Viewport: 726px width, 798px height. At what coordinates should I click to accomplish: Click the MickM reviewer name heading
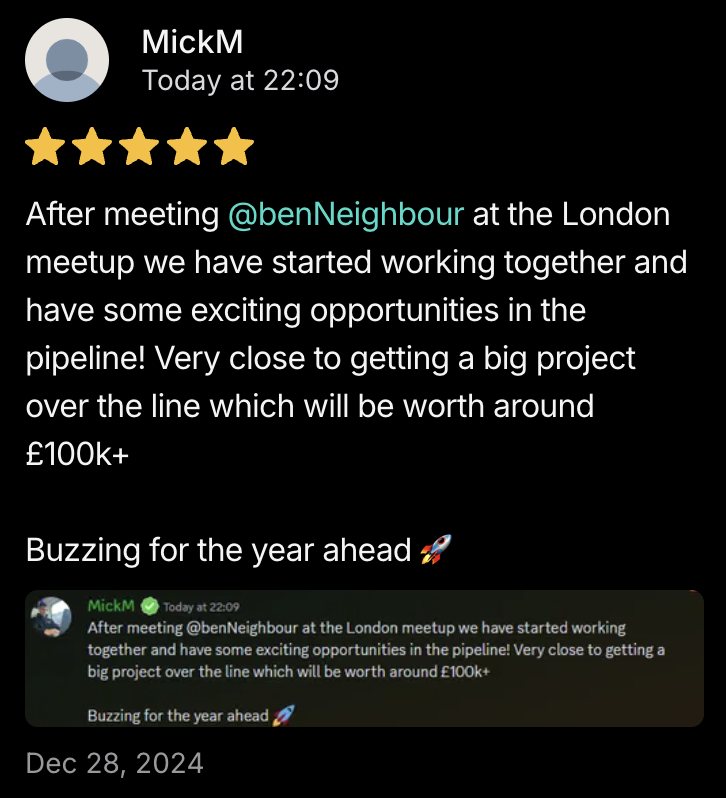(x=192, y=42)
